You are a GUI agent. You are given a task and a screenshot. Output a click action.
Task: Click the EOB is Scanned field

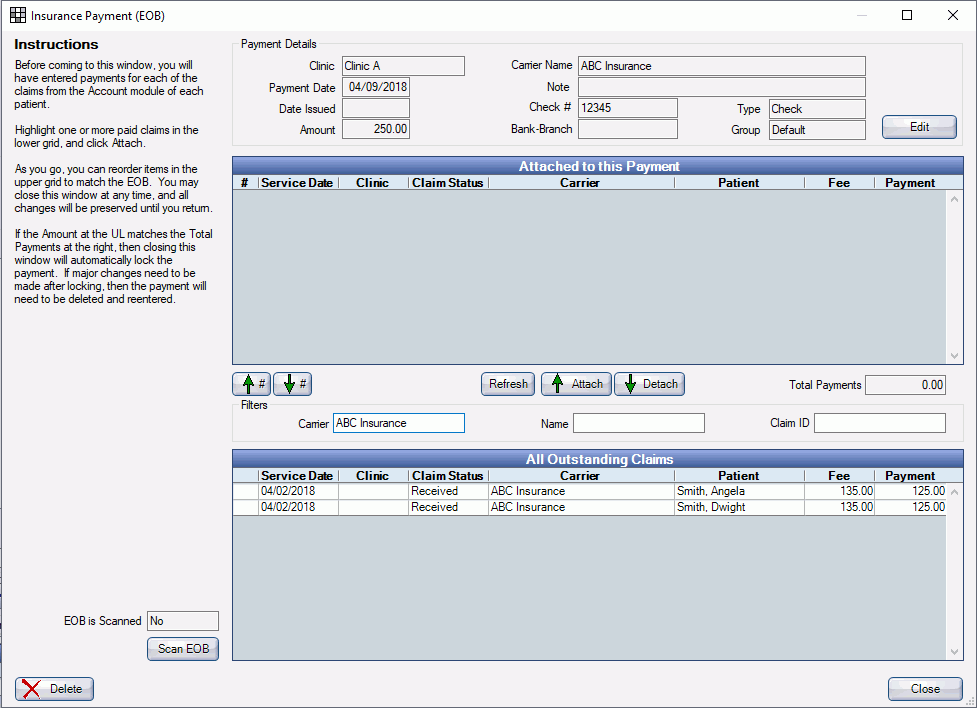(183, 621)
